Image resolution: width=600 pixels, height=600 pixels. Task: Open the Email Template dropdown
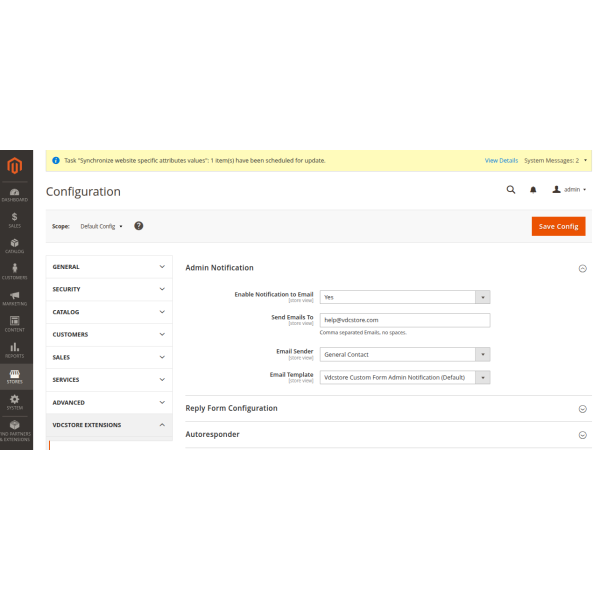click(x=405, y=377)
